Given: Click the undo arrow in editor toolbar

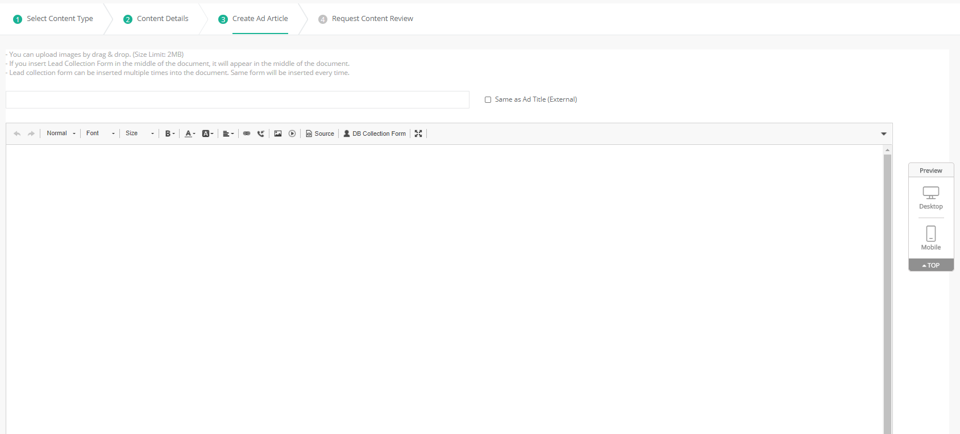Looking at the screenshot, I should [17, 133].
